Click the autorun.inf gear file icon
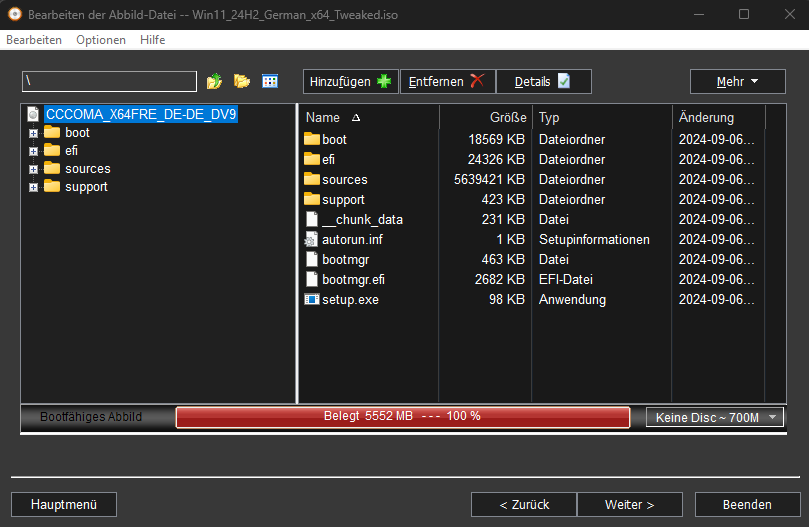The width and height of the screenshot is (809, 527). [311, 239]
